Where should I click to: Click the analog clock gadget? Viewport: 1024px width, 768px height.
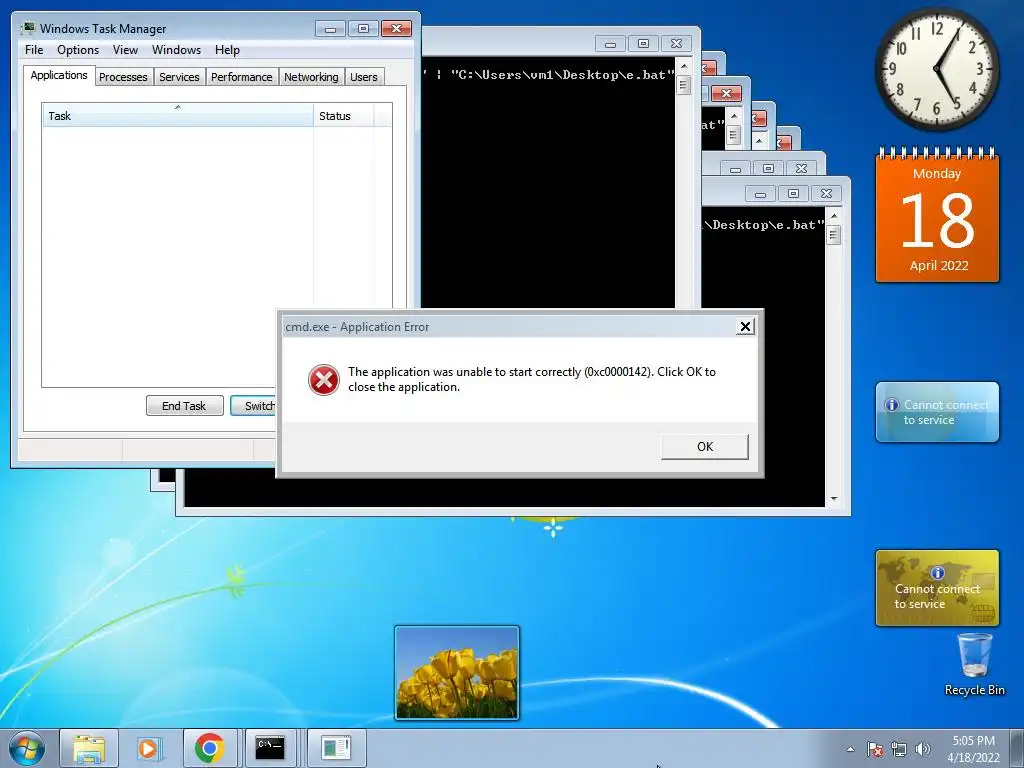(x=936, y=69)
